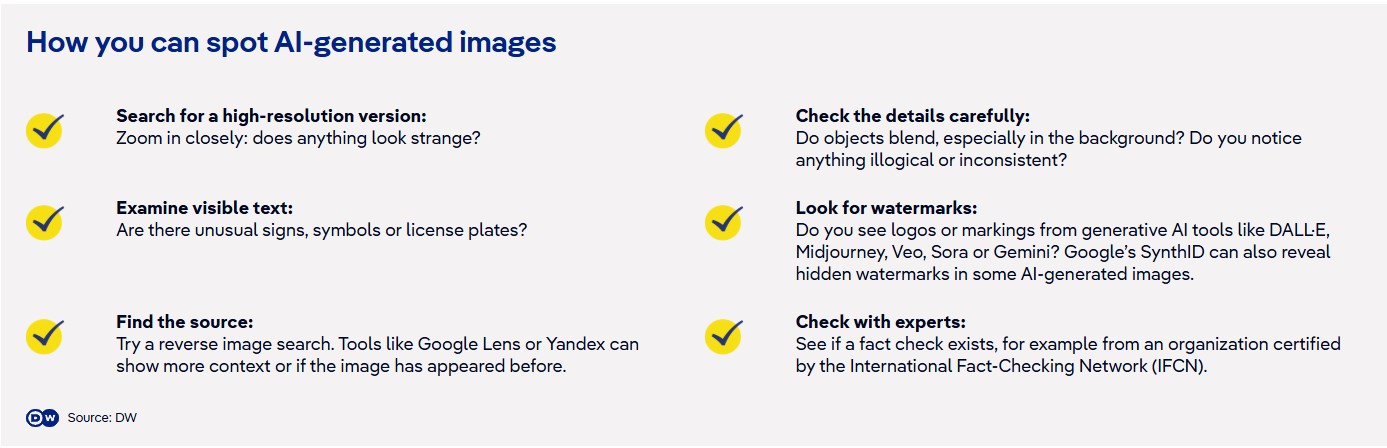
Task: Click the checkmark next to Check with experts
Action: [x=724, y=334]
